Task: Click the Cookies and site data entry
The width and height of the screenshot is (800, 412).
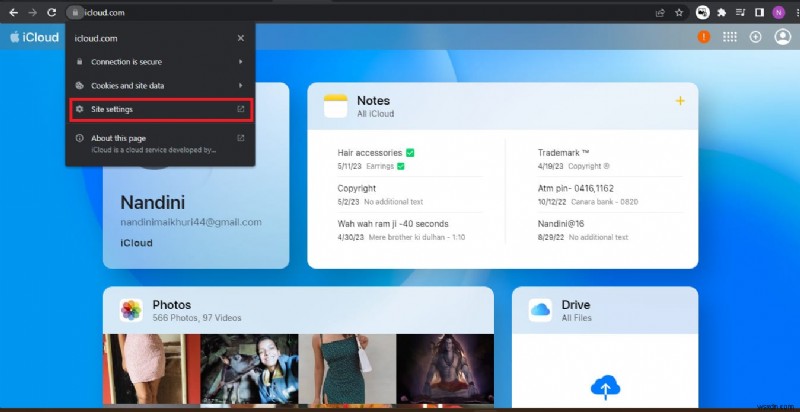Action: pyautogui.click(x=160, y=86)
